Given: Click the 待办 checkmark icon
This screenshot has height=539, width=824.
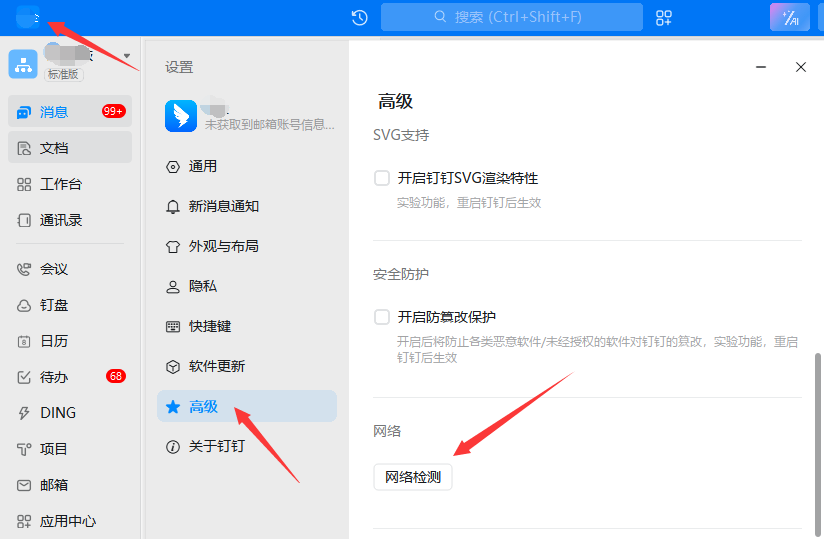Looking at the screenshot, I should point(24,377).
